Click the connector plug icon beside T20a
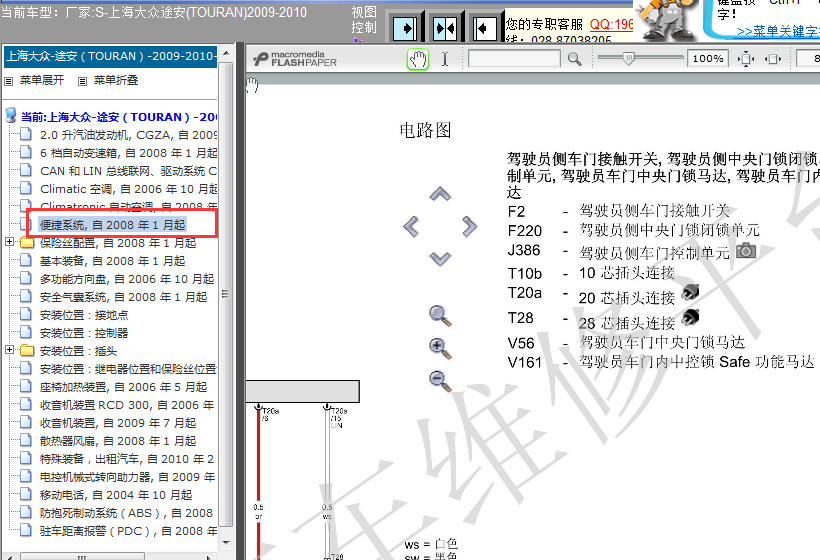Image resolution: width=820 pixels, height=560 pixels. point(690,292)
